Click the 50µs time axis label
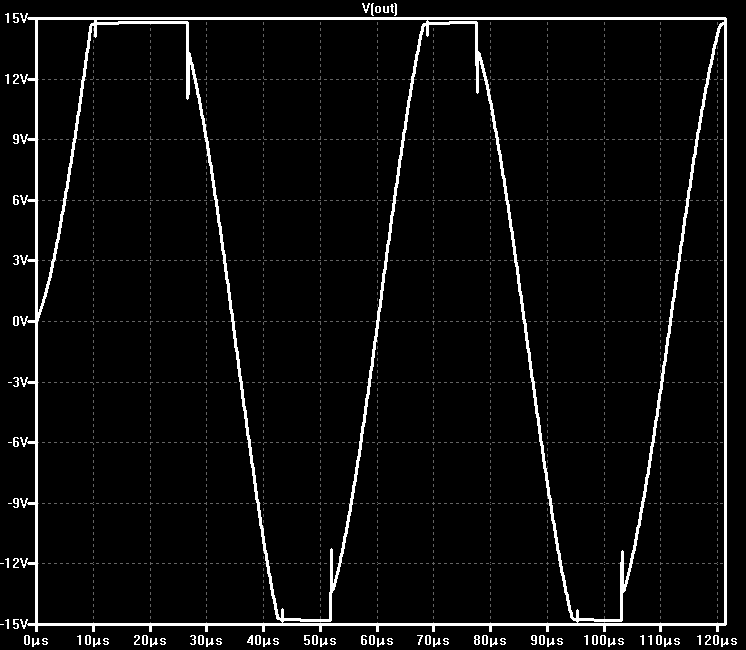746x650 pixels. tap(320, 640)
